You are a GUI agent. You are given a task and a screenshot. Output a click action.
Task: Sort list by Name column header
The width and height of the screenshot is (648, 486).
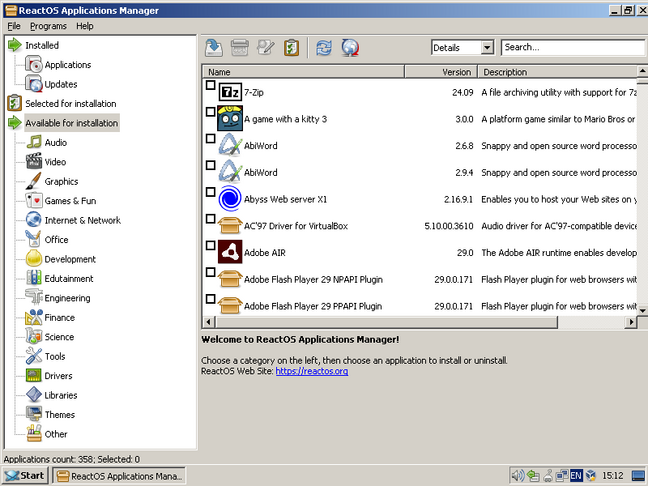pyautogui.click(x=303, y=72)
